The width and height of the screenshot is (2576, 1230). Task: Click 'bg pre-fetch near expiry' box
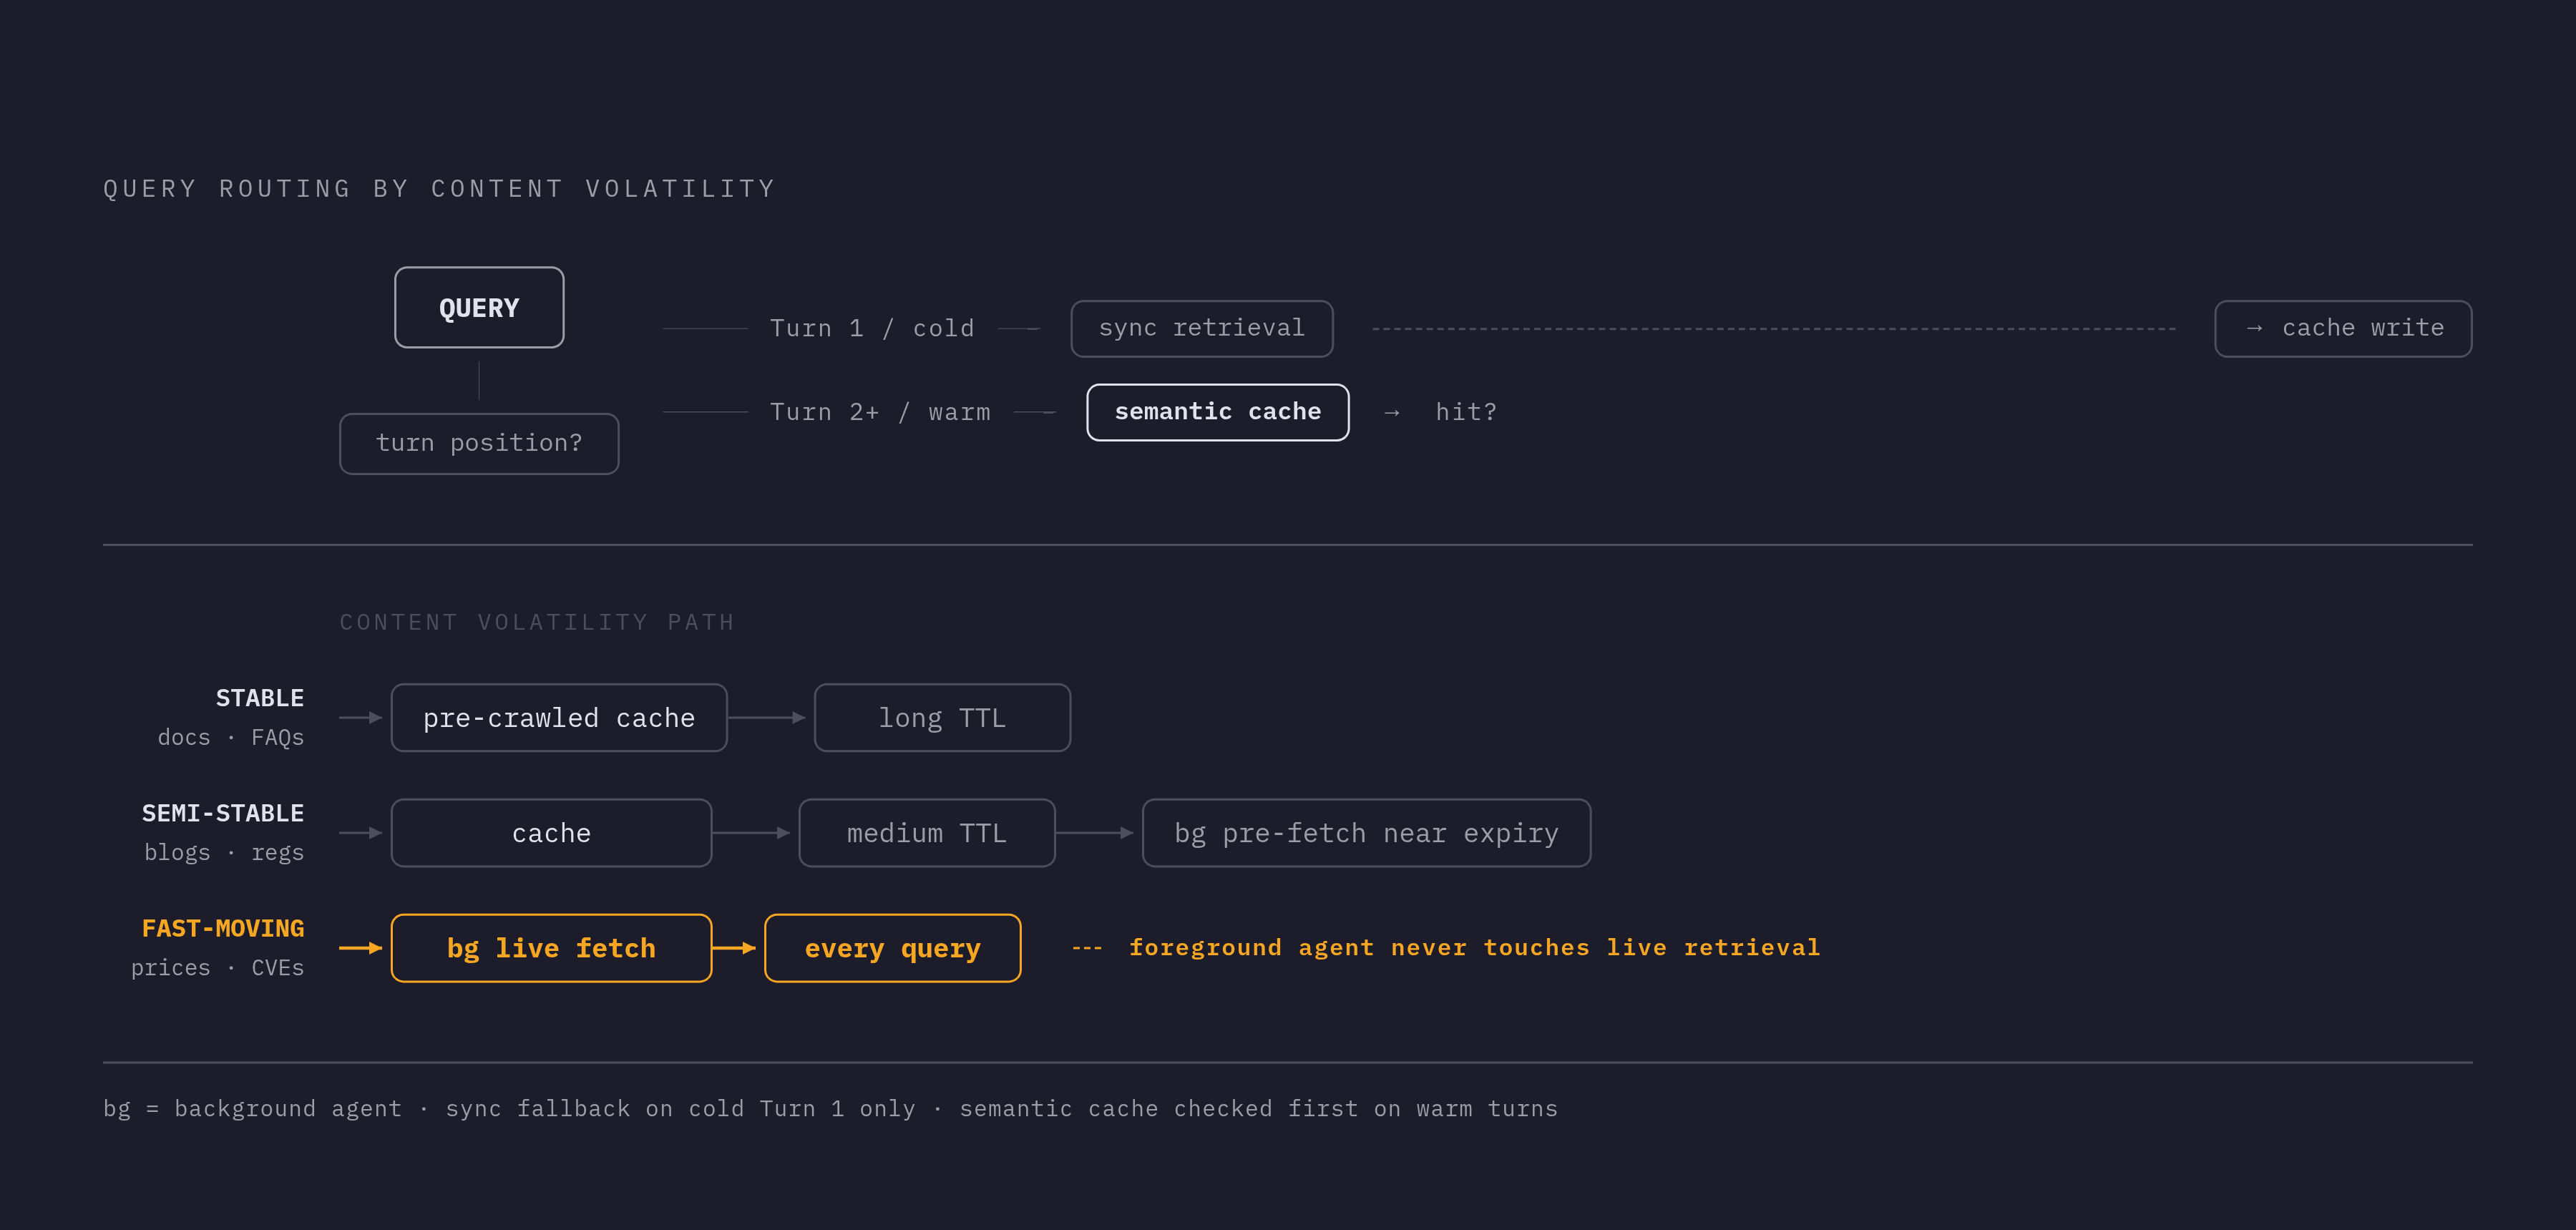[x=1366, y=833]
